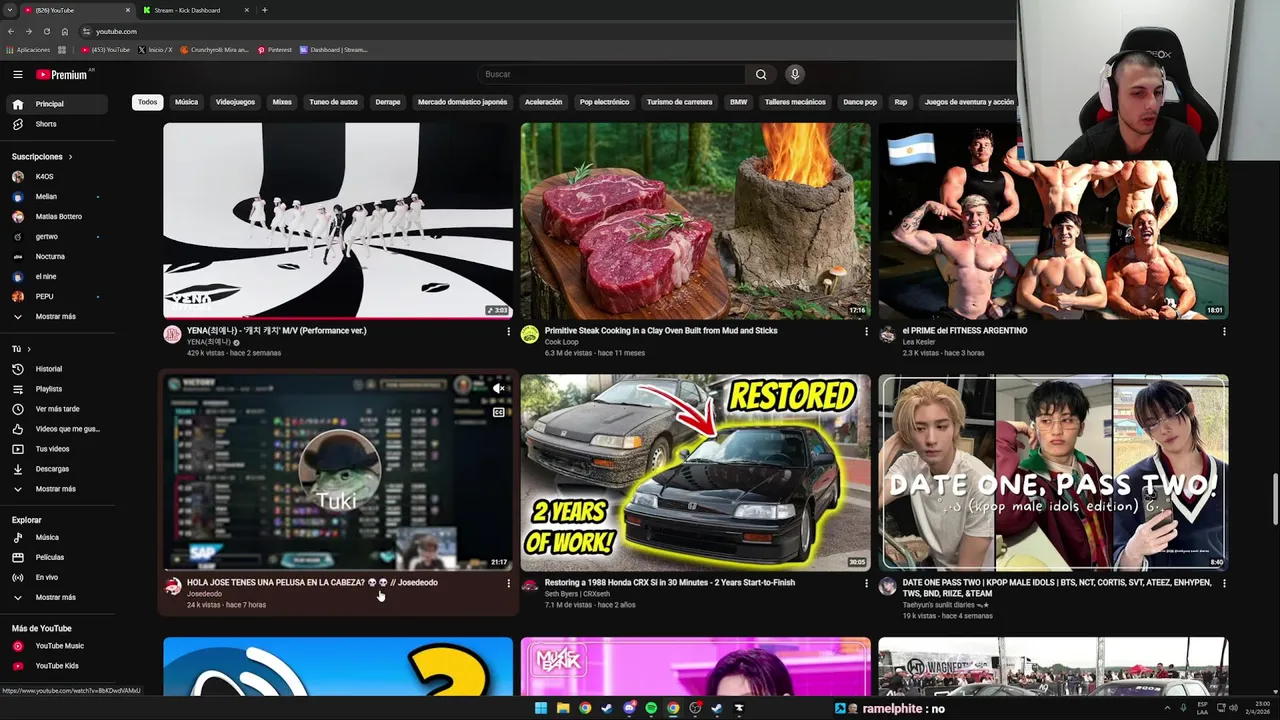Open Suscripciones section chevron header
The width and height of the screenshot is (1280, 720).
pos(42,157)
